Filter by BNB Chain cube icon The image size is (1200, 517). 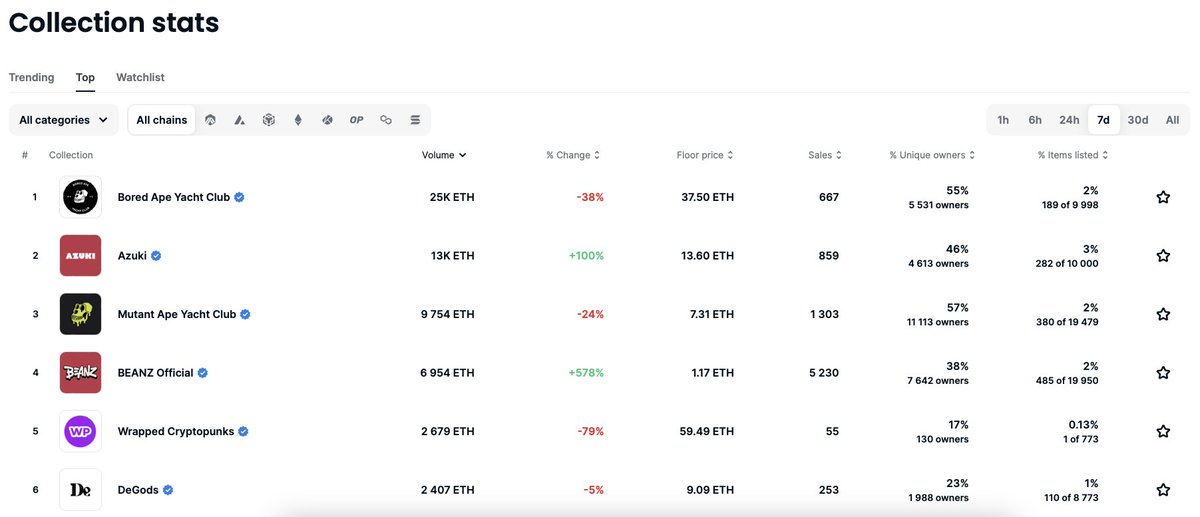[x=268, y=120]
